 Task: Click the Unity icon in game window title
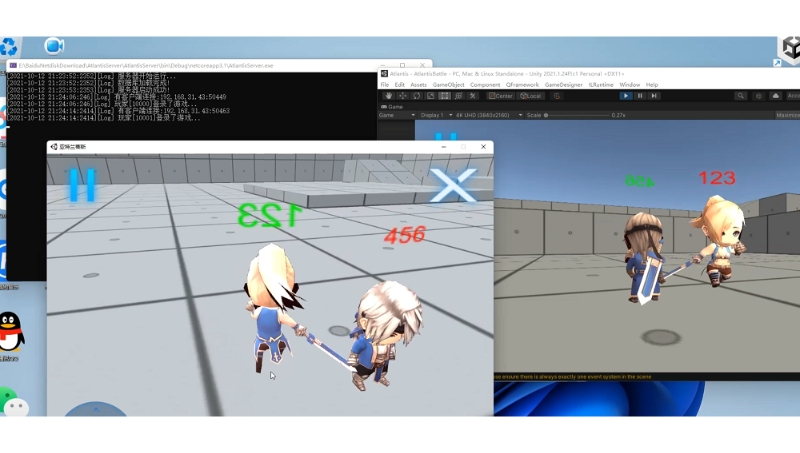[x=54, y=147]
